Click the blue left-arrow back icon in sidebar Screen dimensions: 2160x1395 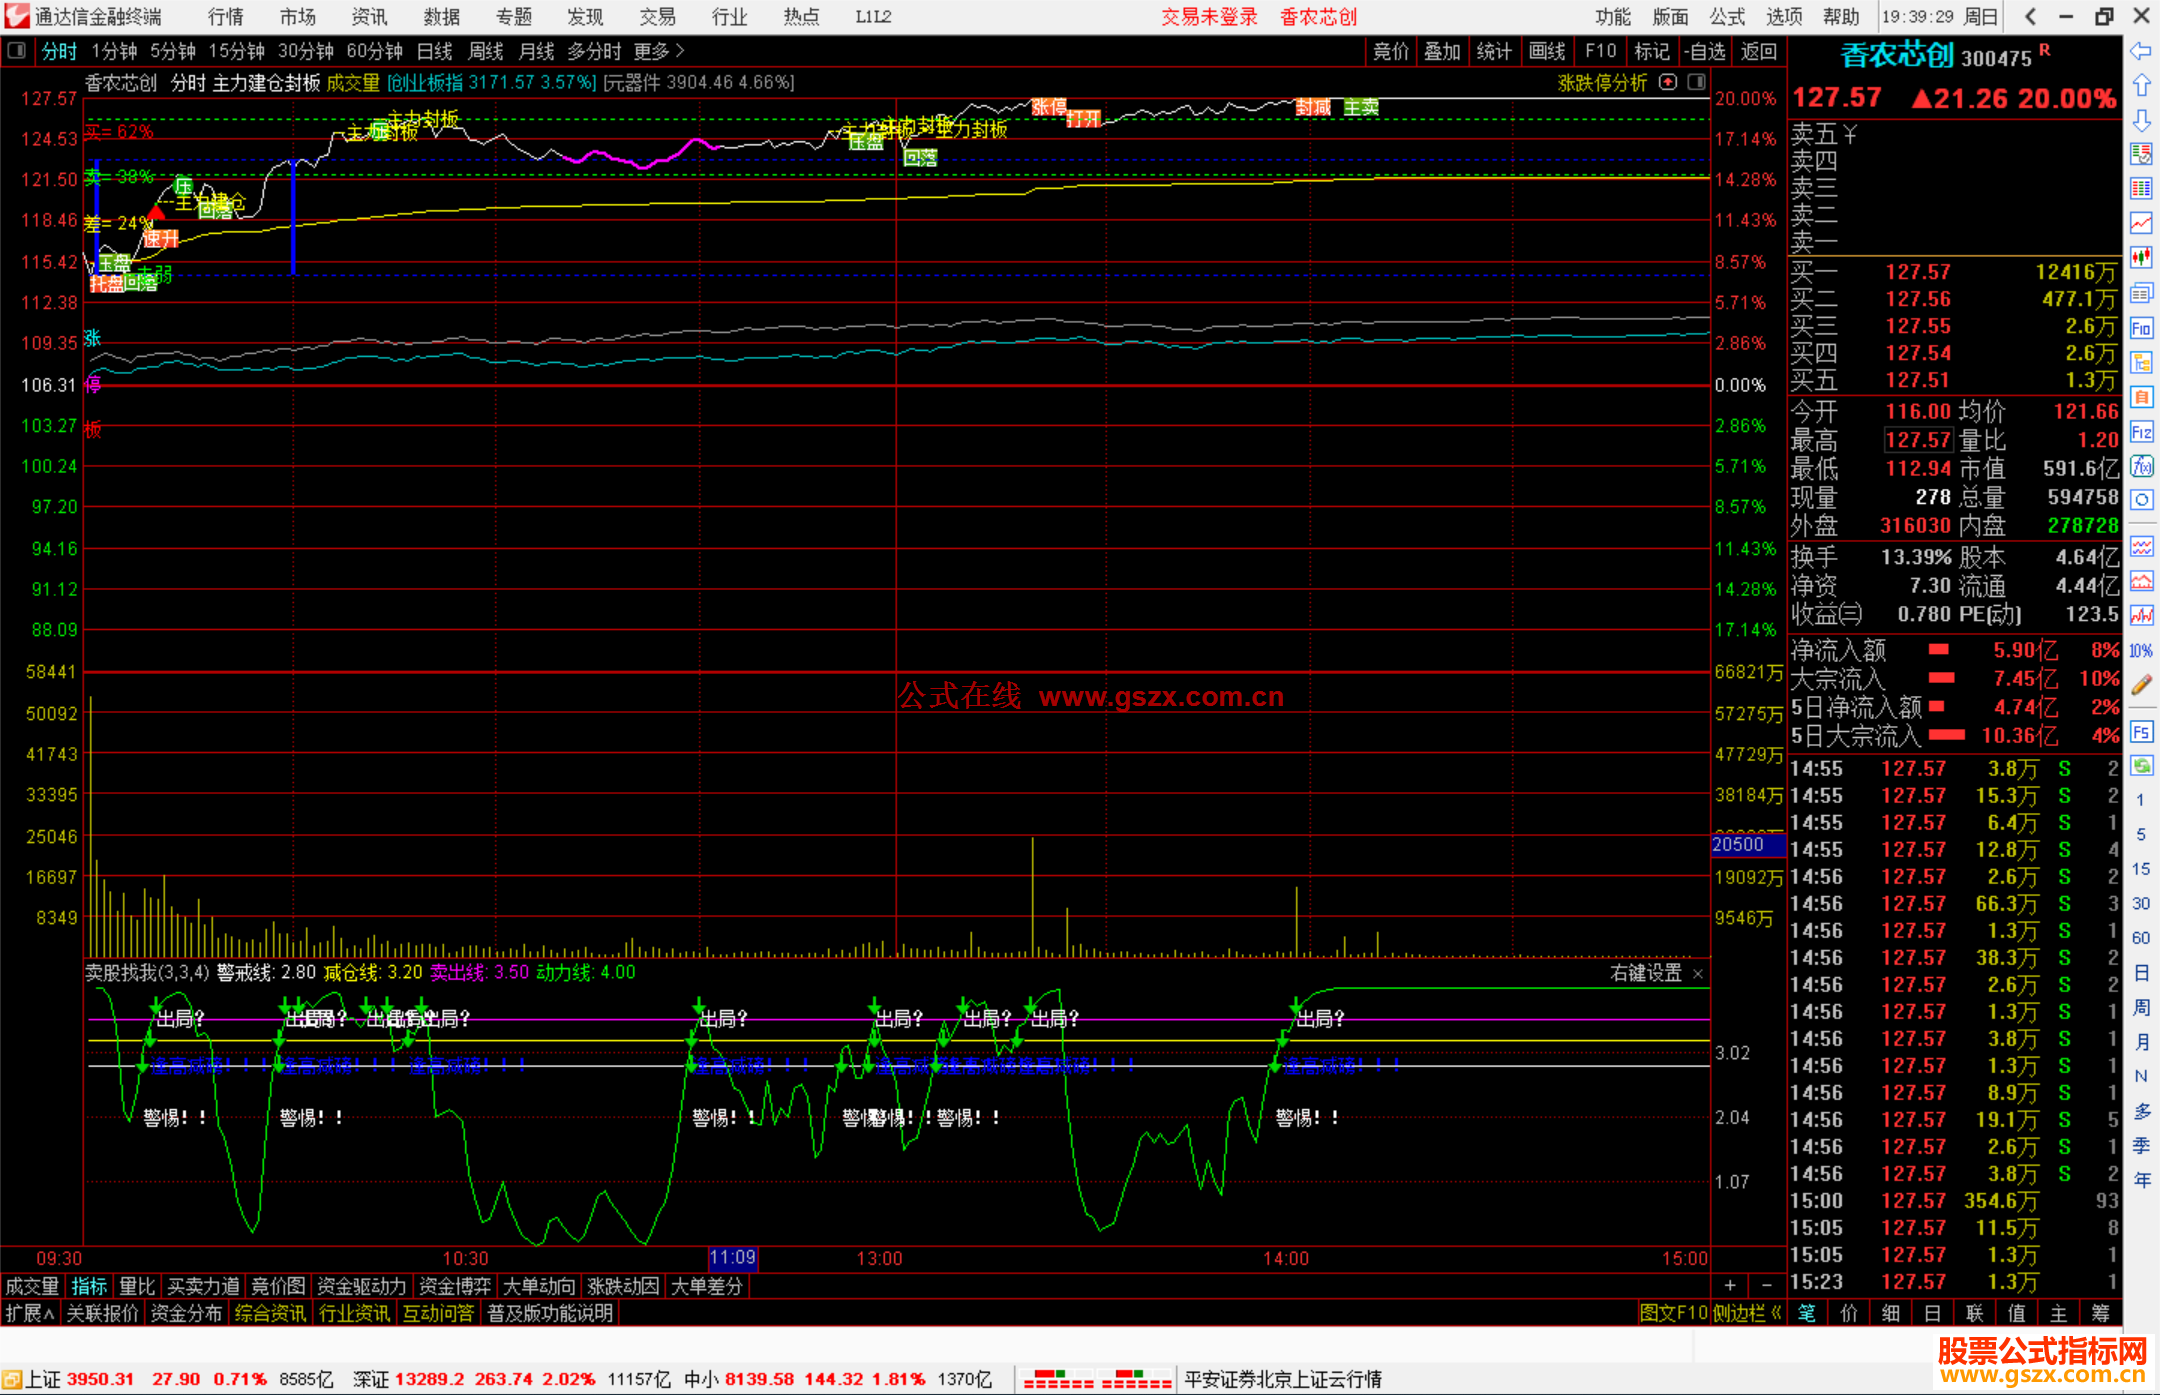[2141, 51]
